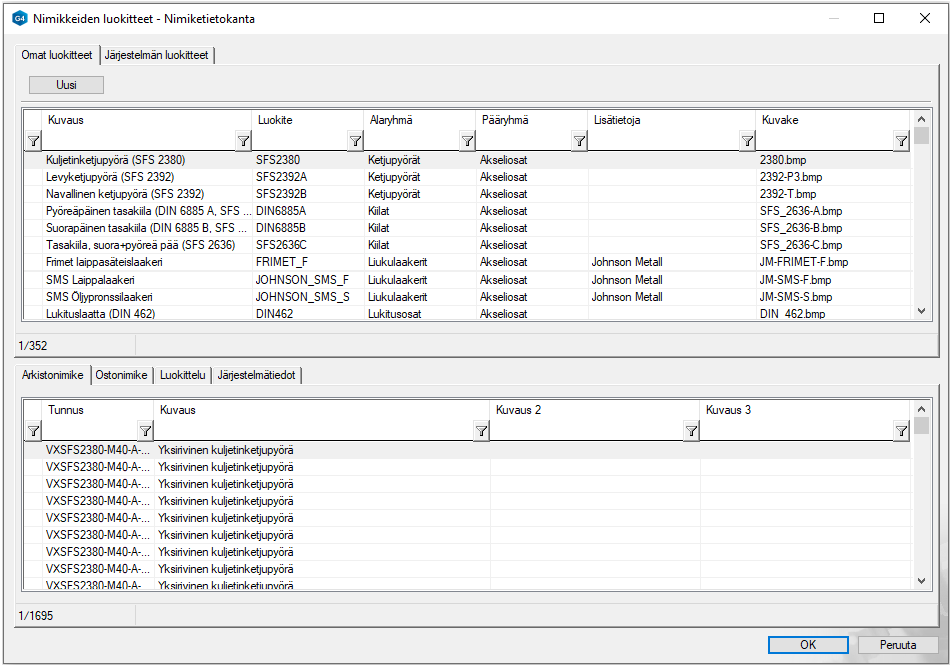The height and width of the screenshot is (666, 951).
Task: Select the Lukituslaatta (DIN 462) row
Action: (x=101, y=314)
